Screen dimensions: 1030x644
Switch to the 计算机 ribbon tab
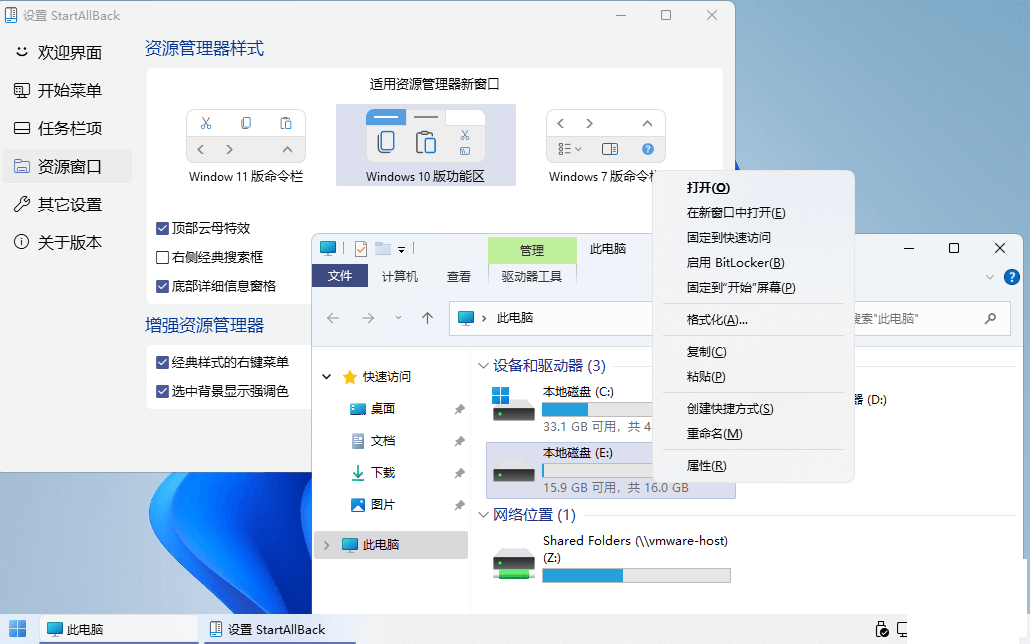click(x=399, y=276)
